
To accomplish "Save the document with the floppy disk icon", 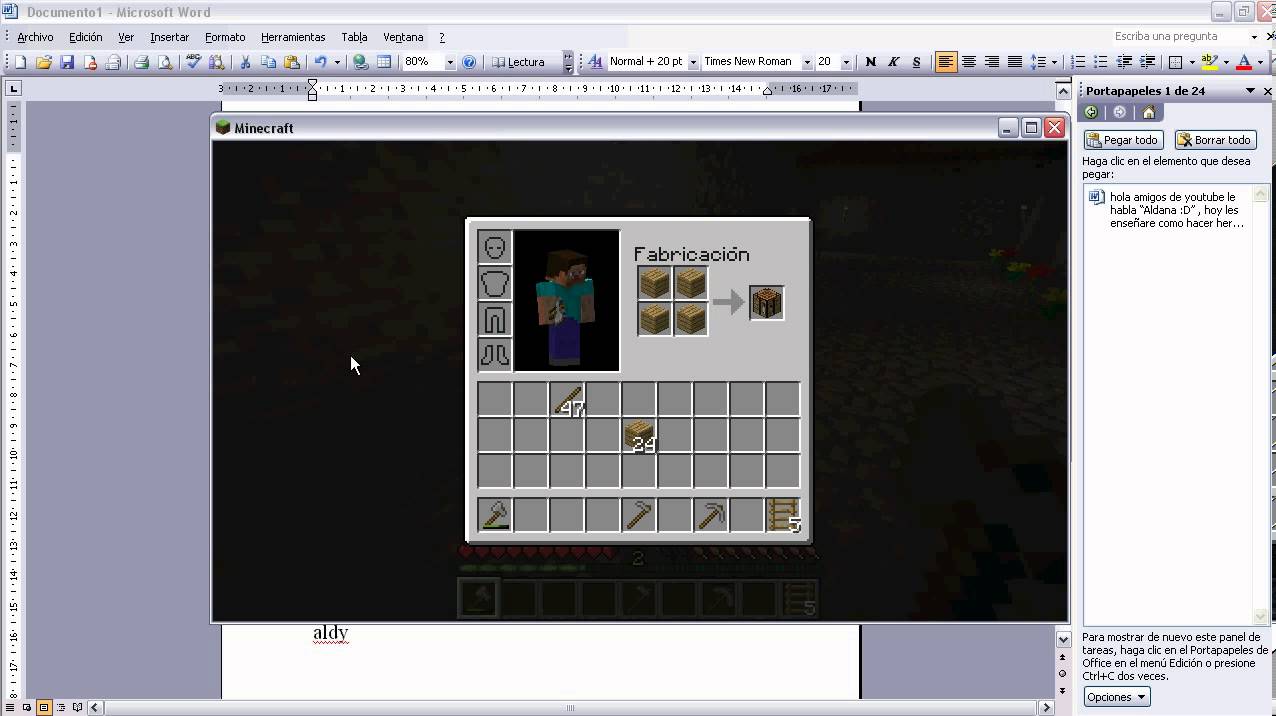I will tap(67, 62).
